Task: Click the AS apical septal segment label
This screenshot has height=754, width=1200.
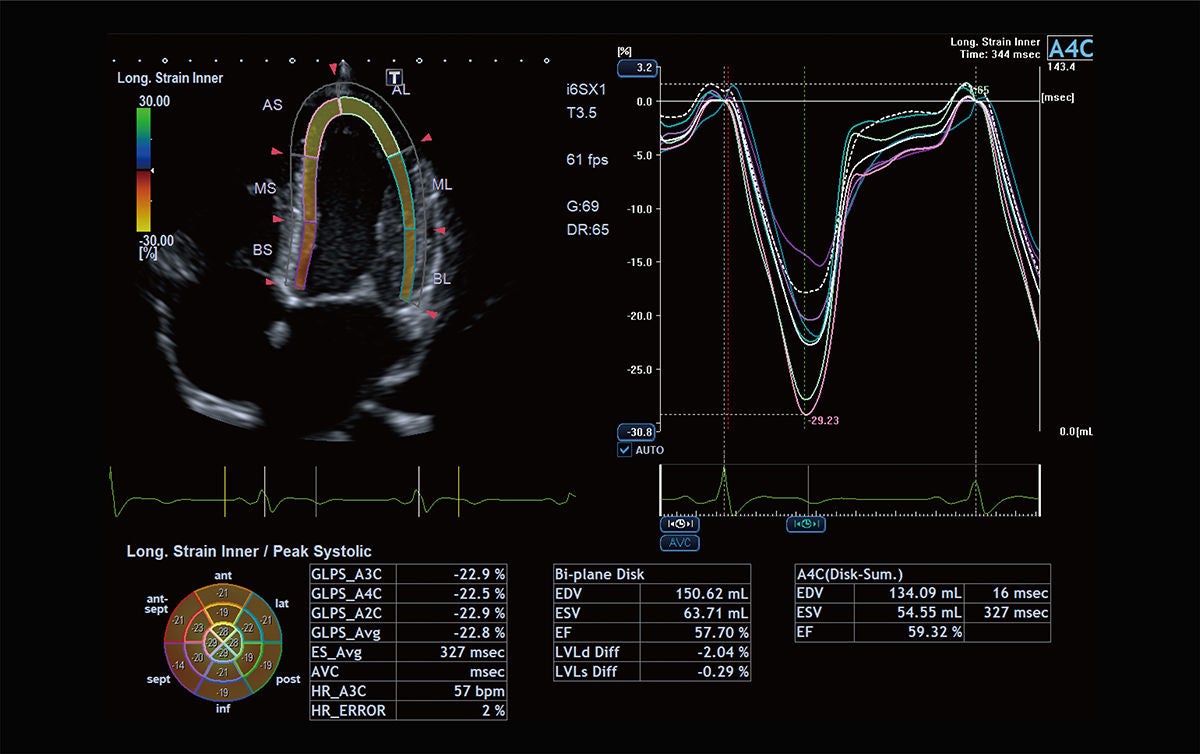Action: tap(272, 104)
